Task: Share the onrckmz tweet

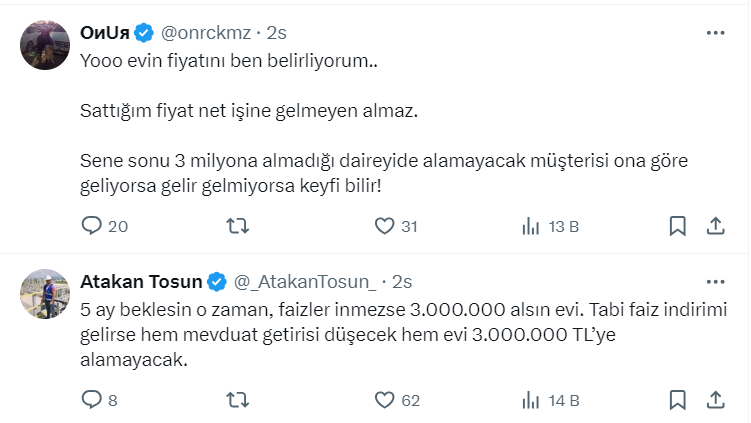Action: coord(716,227)
